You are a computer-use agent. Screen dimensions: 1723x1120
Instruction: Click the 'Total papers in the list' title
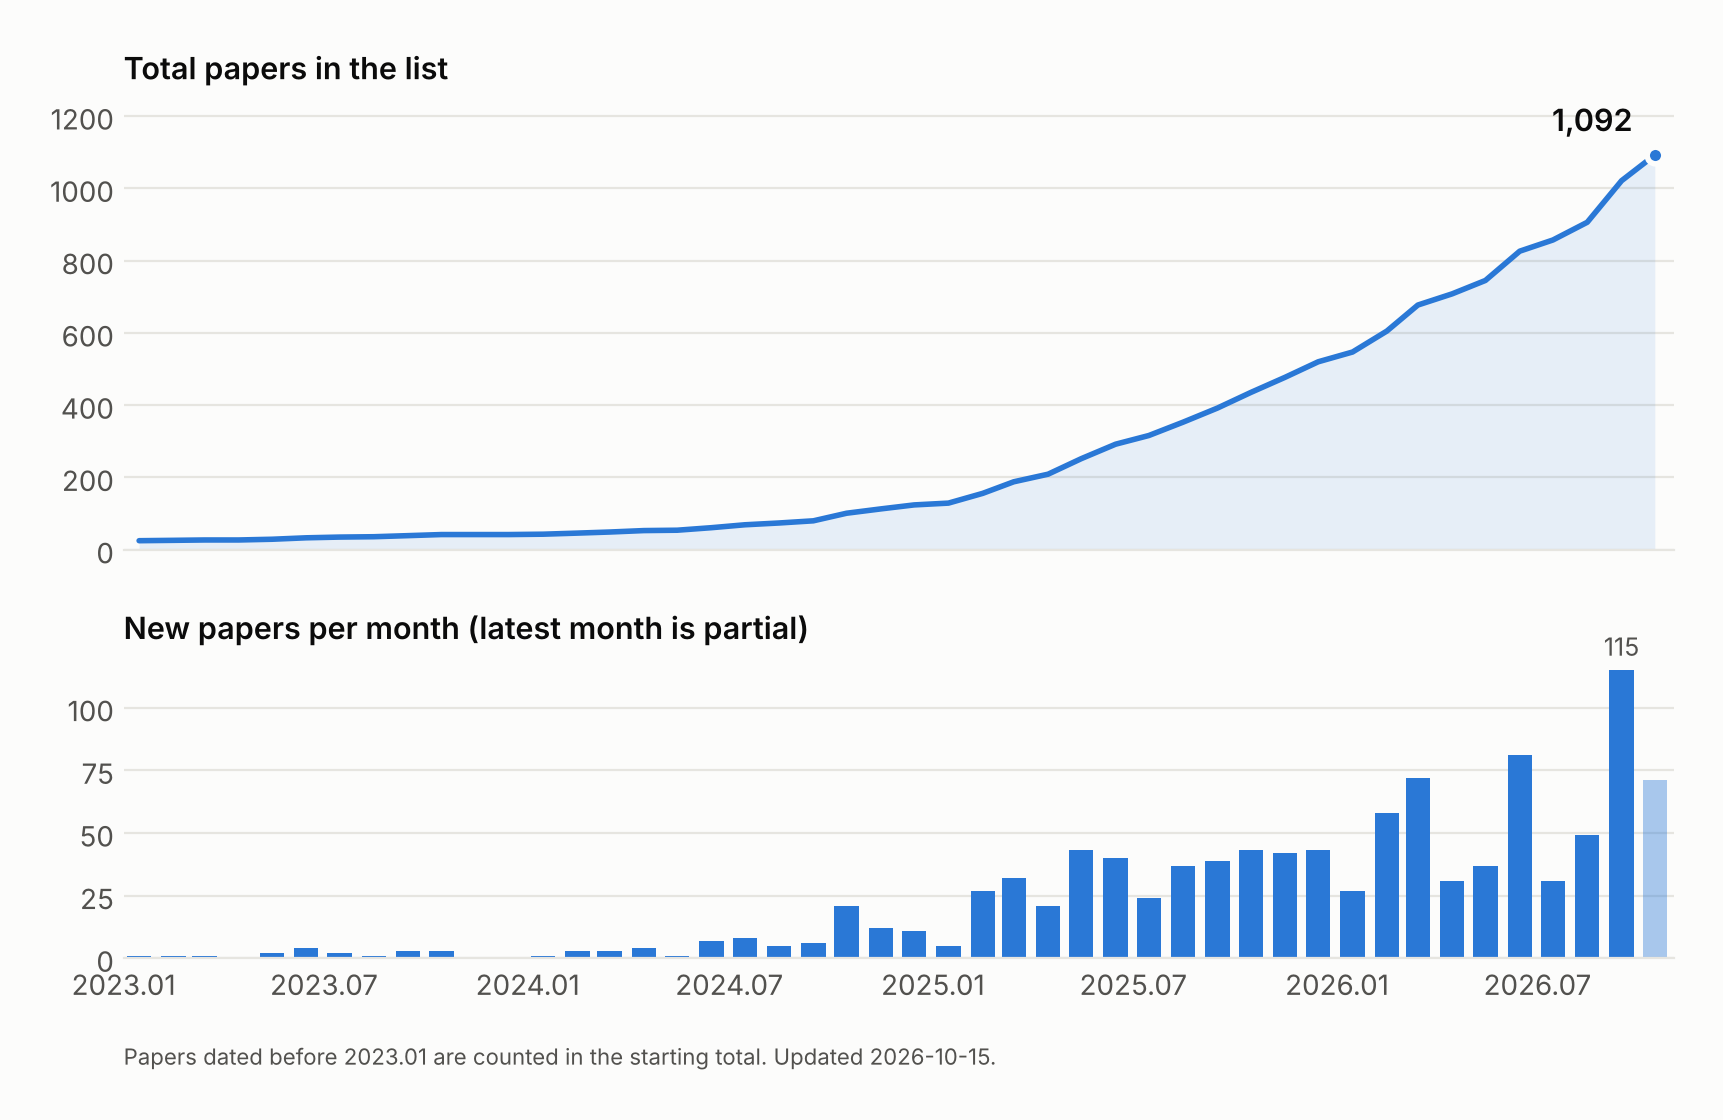286,69
